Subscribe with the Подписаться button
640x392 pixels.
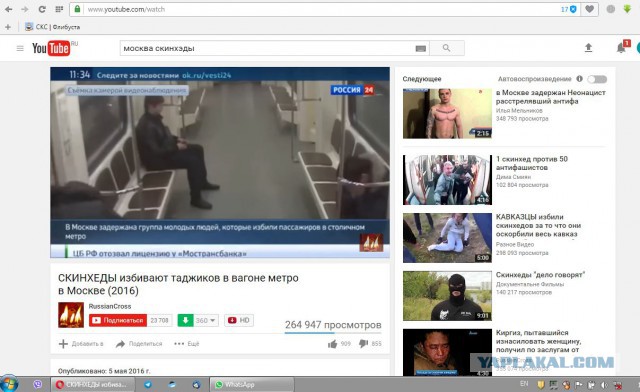pos(118,321)
